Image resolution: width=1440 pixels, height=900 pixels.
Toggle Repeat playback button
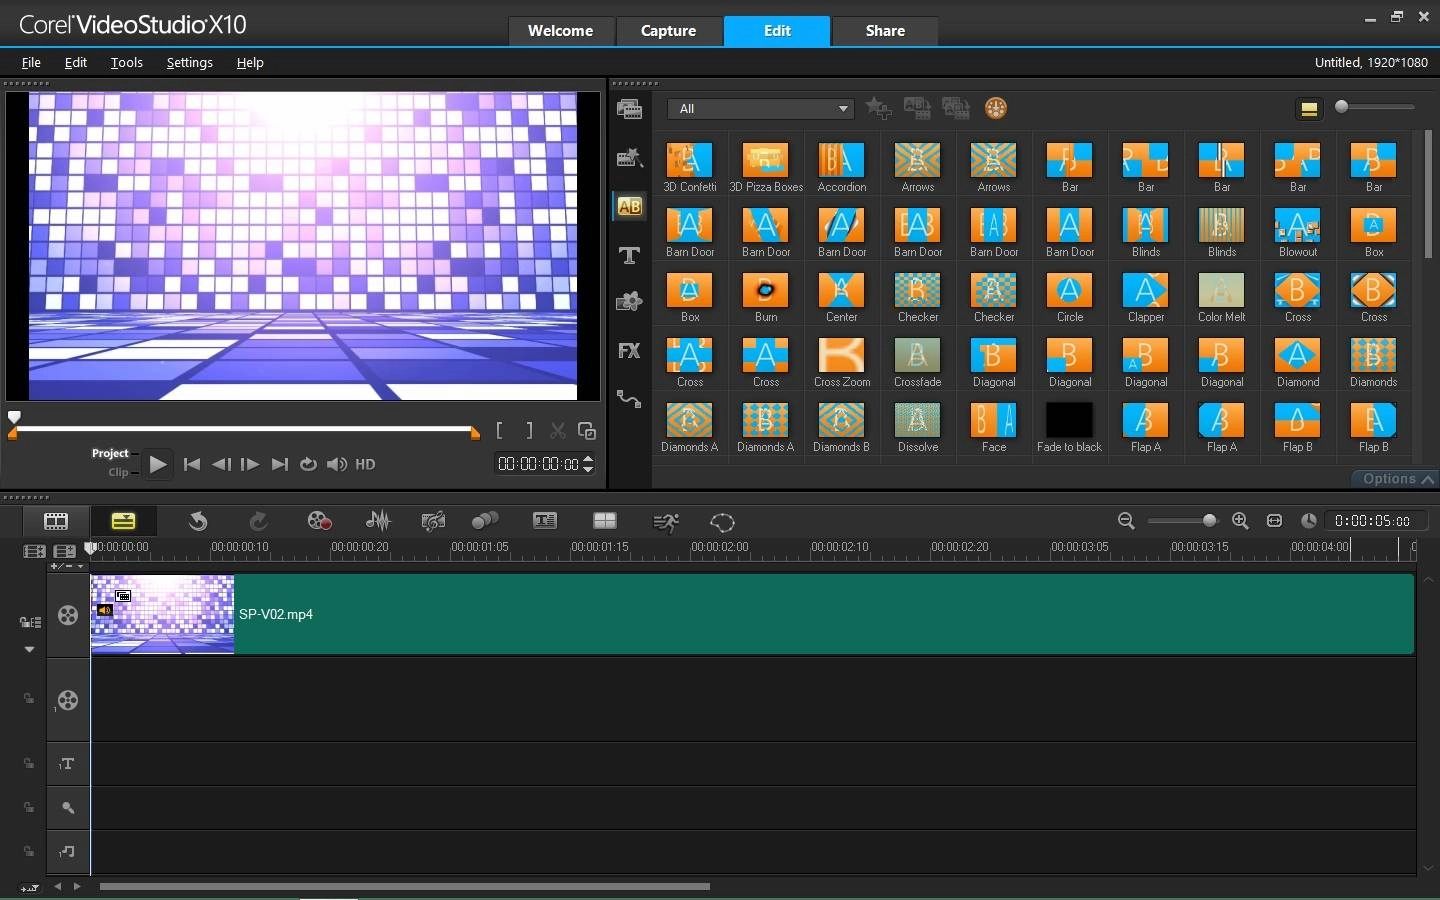308,464
